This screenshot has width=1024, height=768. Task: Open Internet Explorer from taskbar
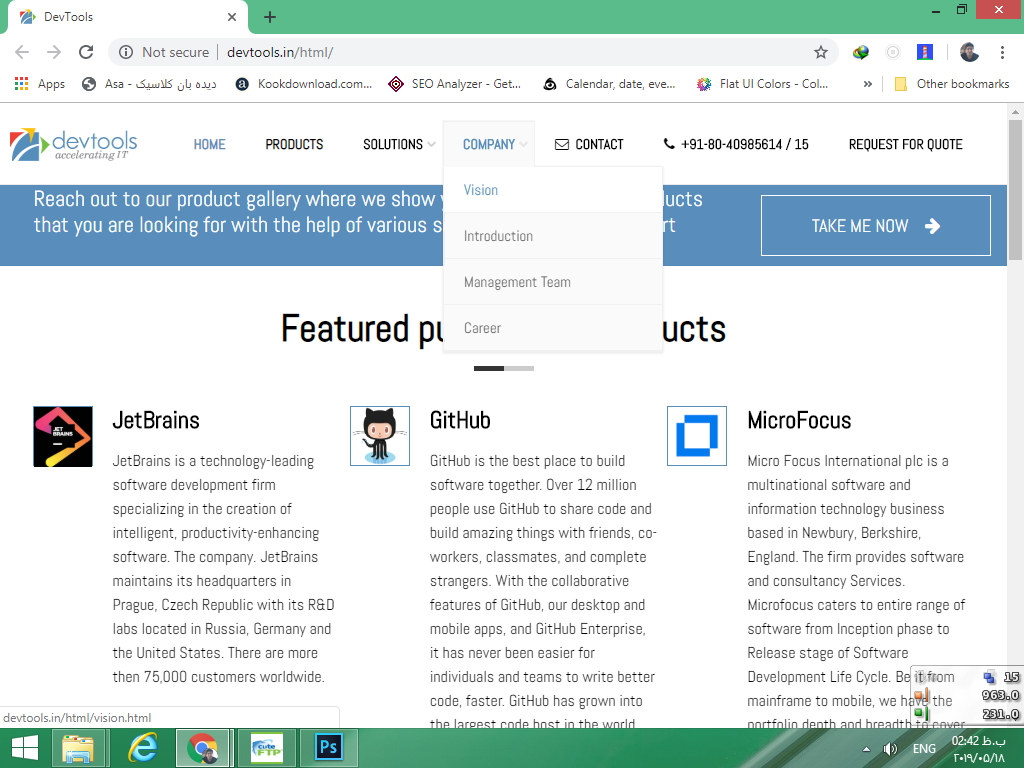click(x=142, y=748)
